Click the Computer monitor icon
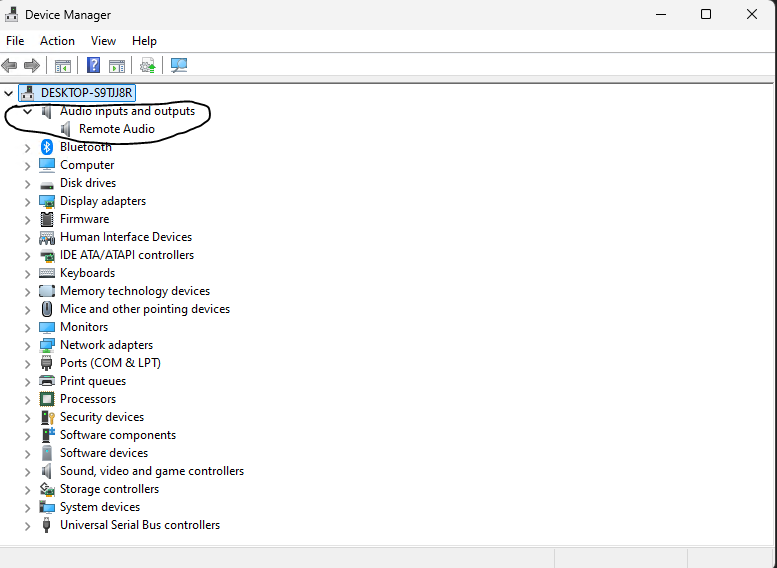Screen dimensions: 777x568 click(x=47, y=165)
